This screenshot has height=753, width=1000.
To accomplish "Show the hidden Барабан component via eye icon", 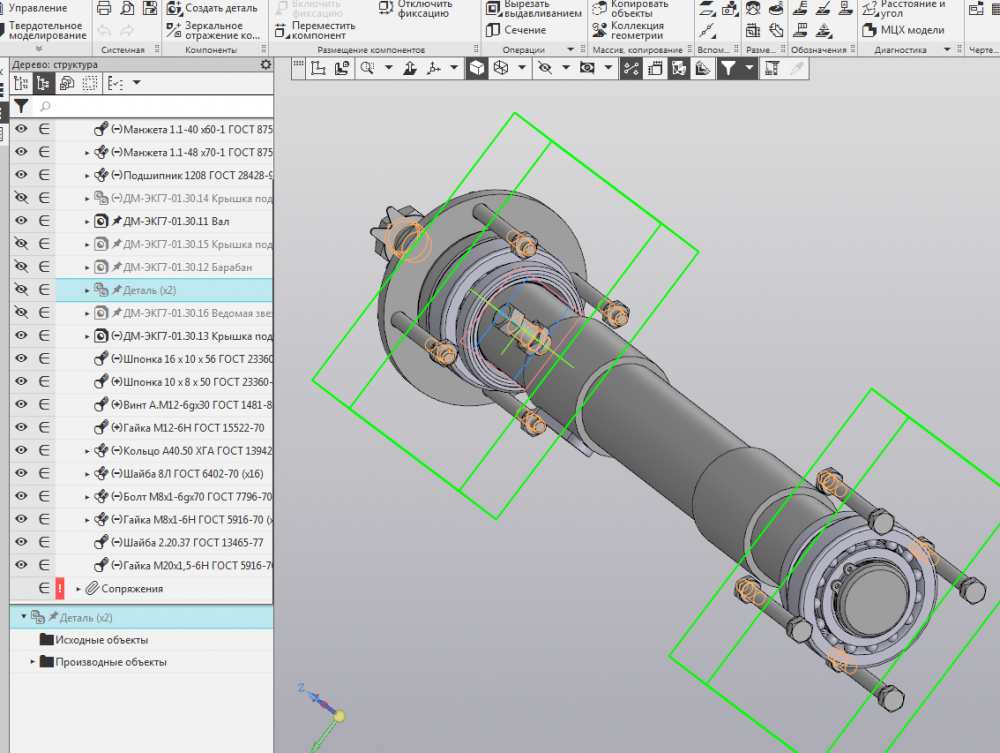I will coord(21,267).
